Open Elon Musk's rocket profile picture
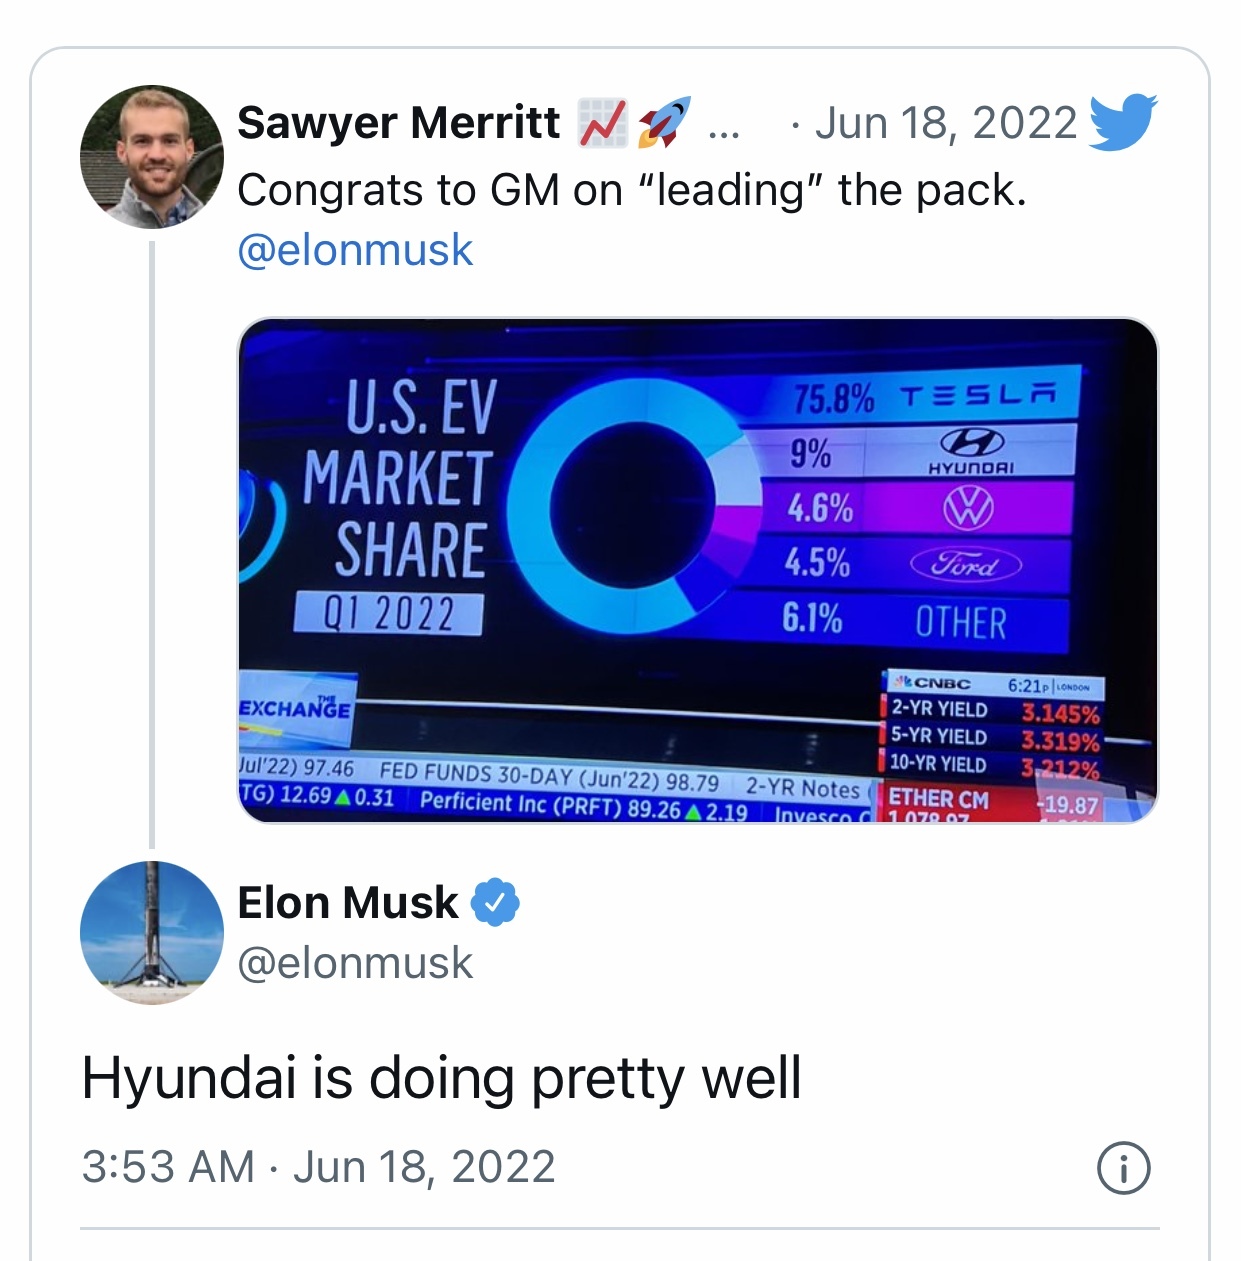 [x=151, y=932]
